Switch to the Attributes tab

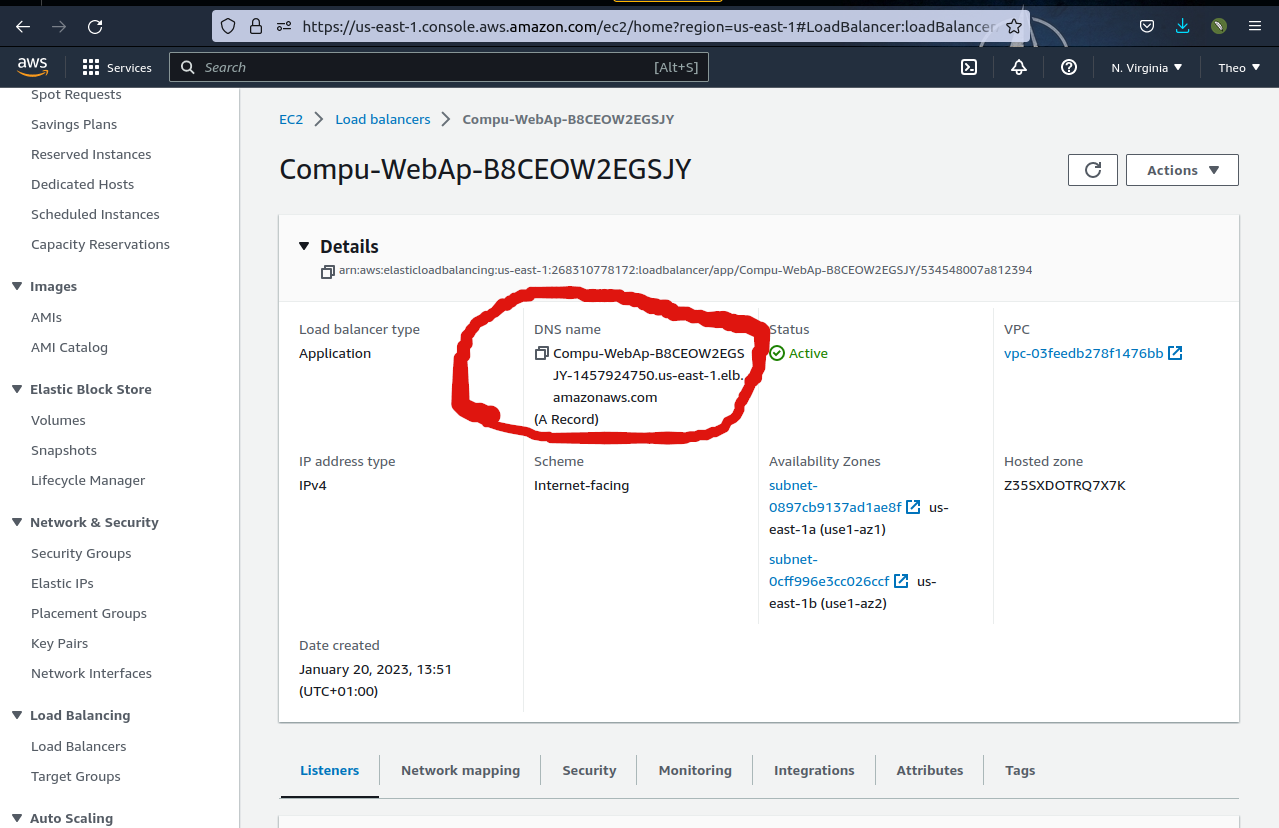(x=929, y=770)
